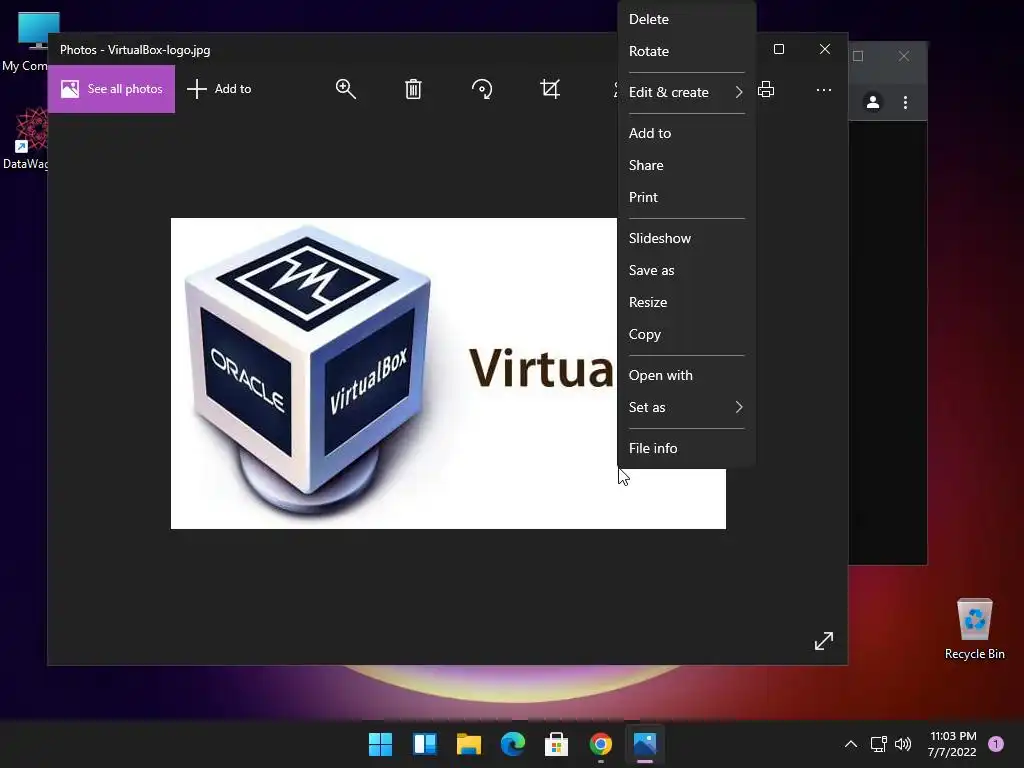
Task: Click the printer icon in Photos toolbar
Action: coord(766,89)
